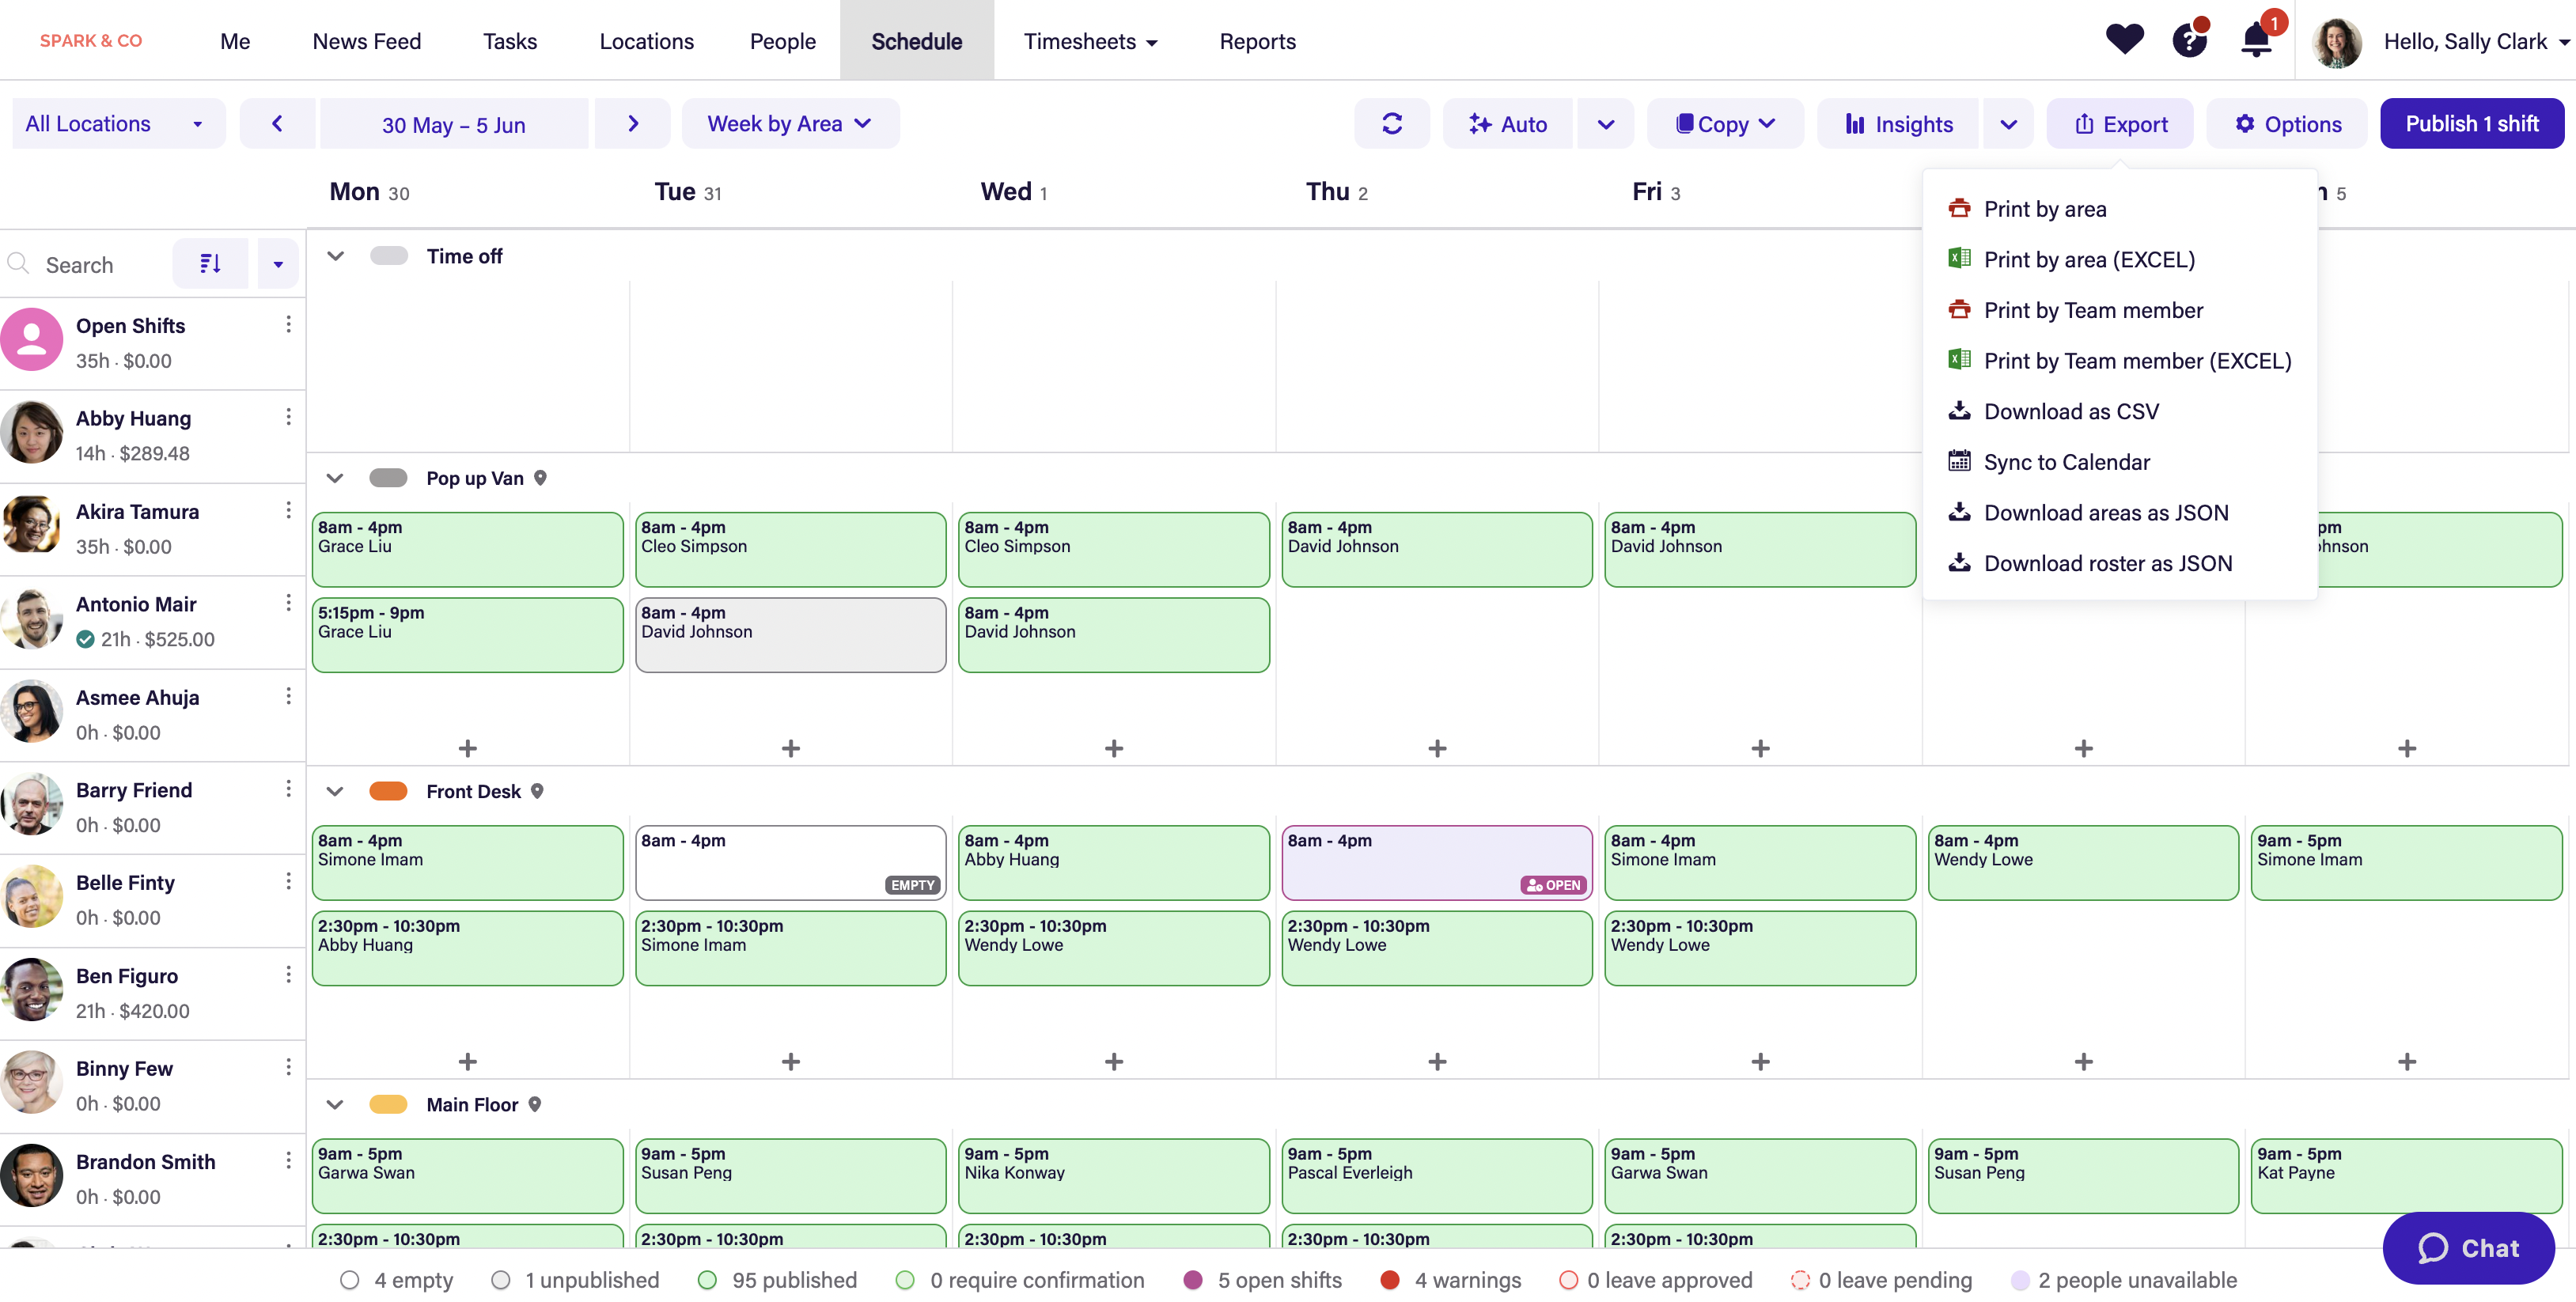The width and height of the screenshot is (2576, 1302).
Task: Toggle the 95 published filter
Action: pos(777,1280)
